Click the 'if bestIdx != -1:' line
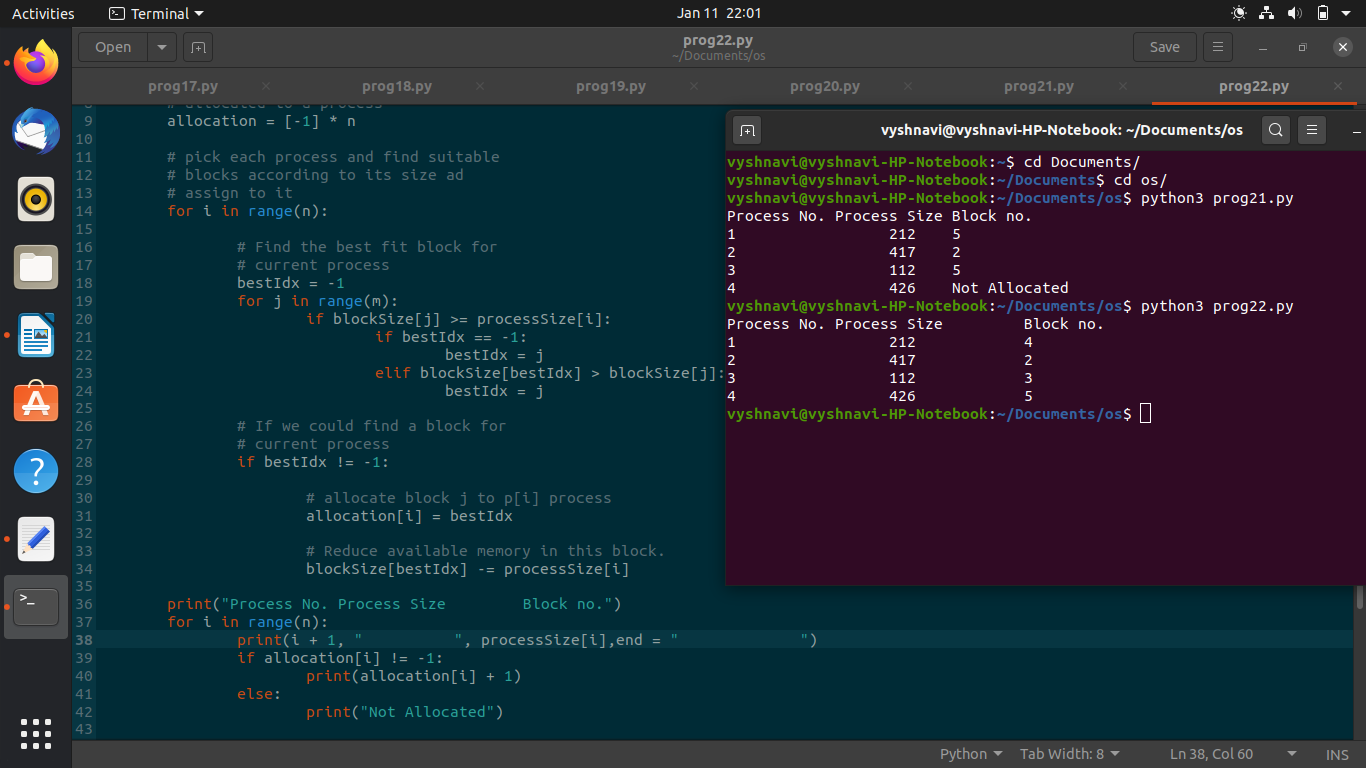Image resolution: width=1366 pixels, height=768 pixels. pyautogui.click(x=313, y=462)
